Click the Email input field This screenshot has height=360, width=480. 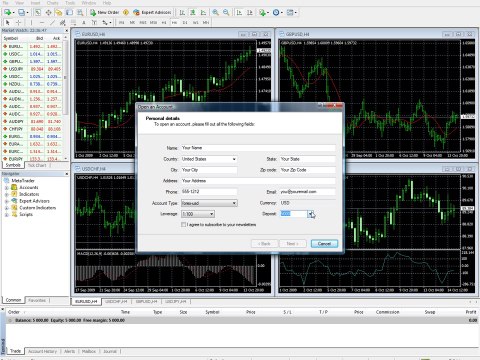pos(307,192)
